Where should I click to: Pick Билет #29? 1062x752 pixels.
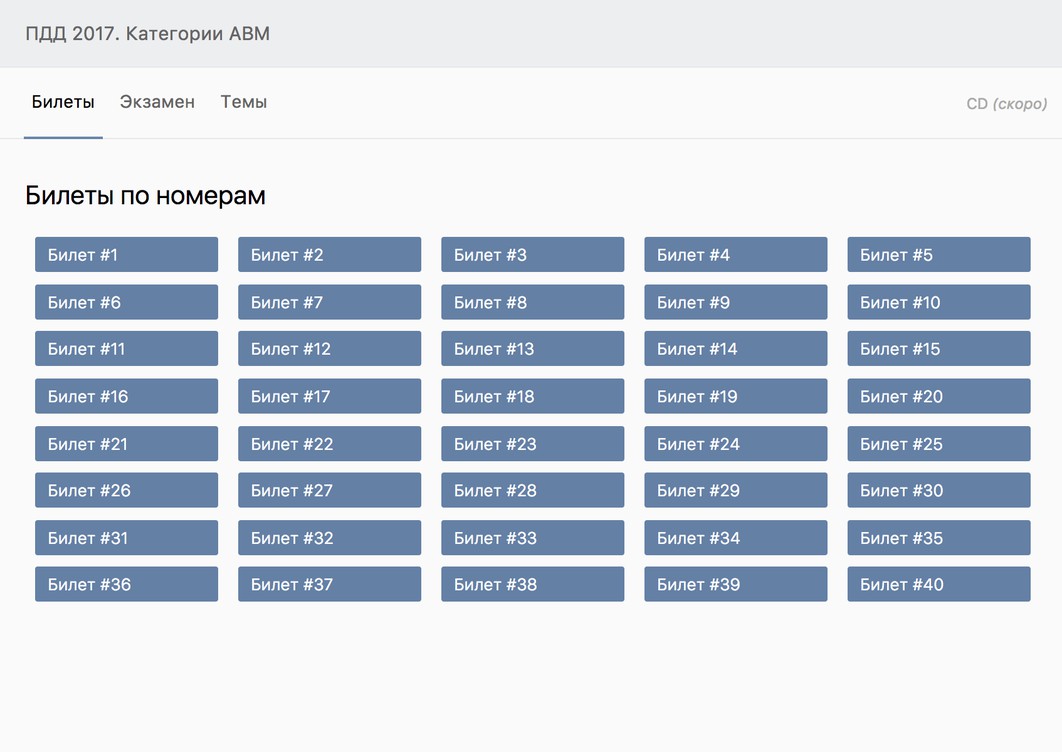[735, 490]
